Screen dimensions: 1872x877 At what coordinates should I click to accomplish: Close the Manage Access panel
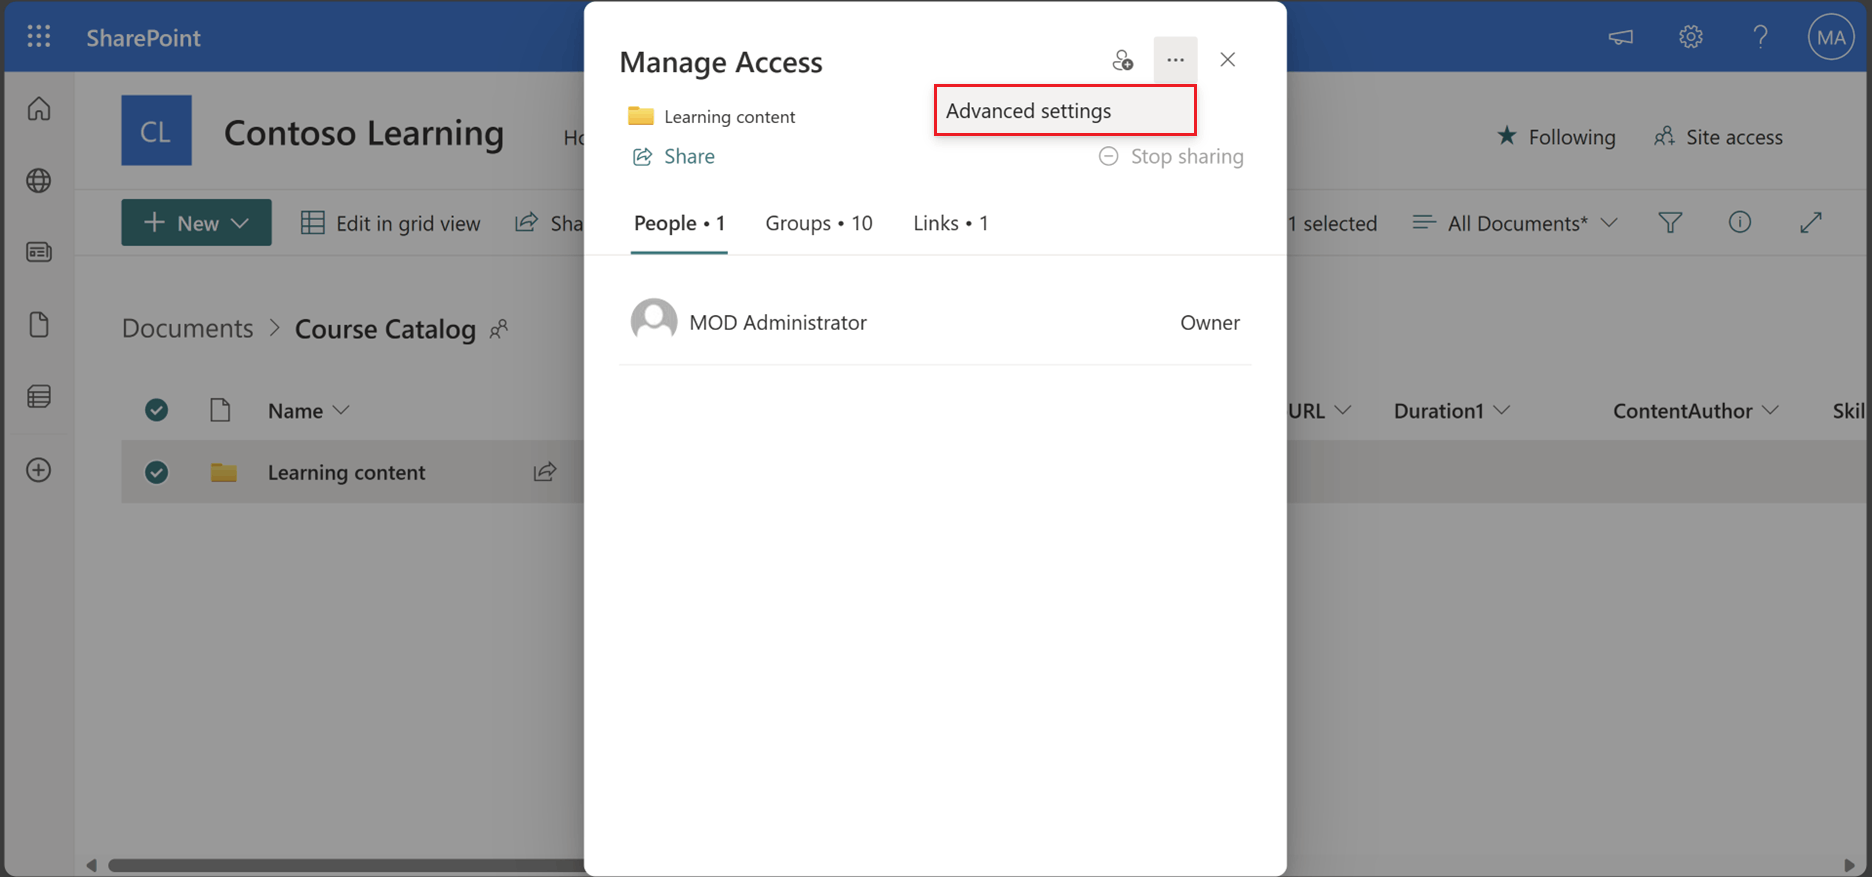[1228, 60]
